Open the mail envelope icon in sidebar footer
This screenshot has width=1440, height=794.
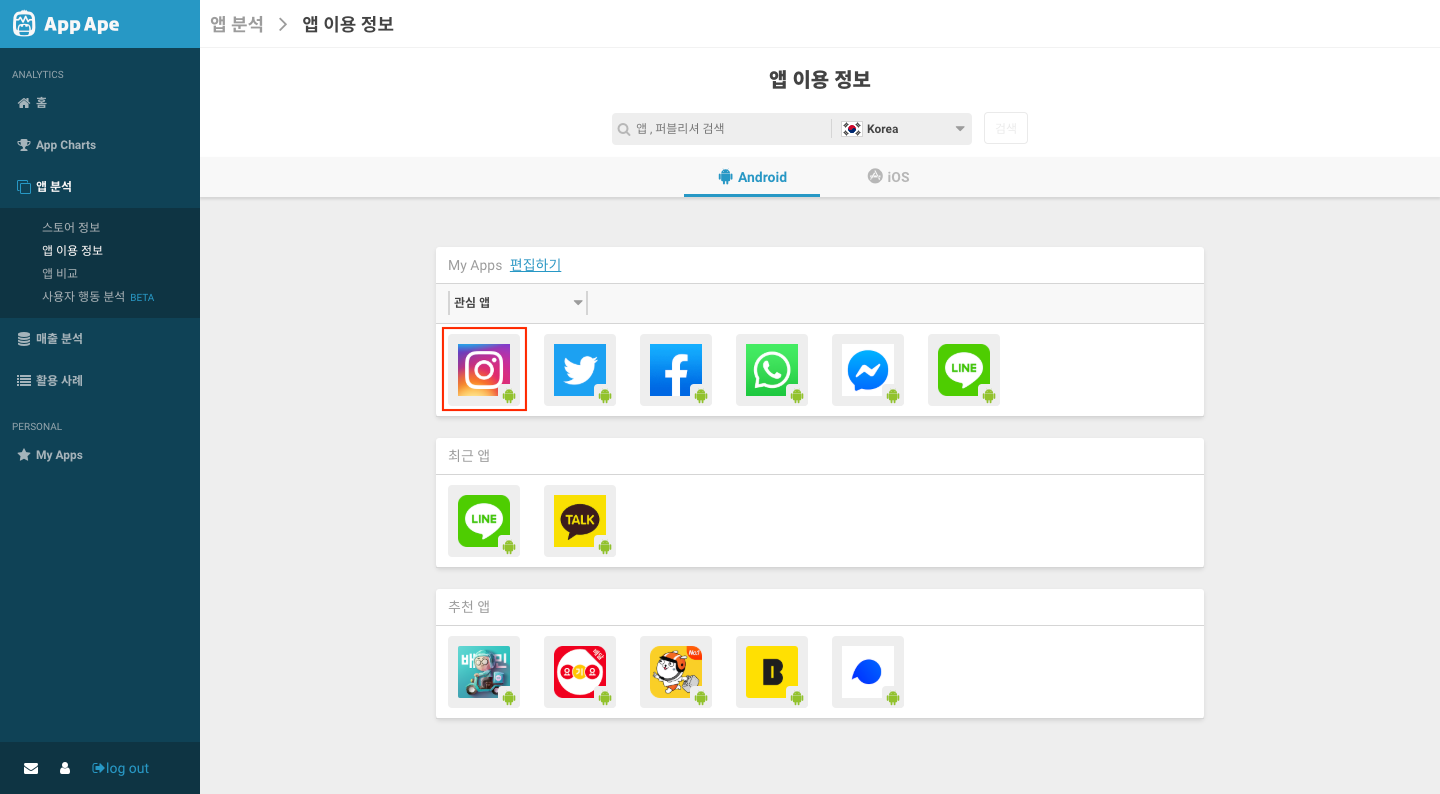(x=31, y=768)
